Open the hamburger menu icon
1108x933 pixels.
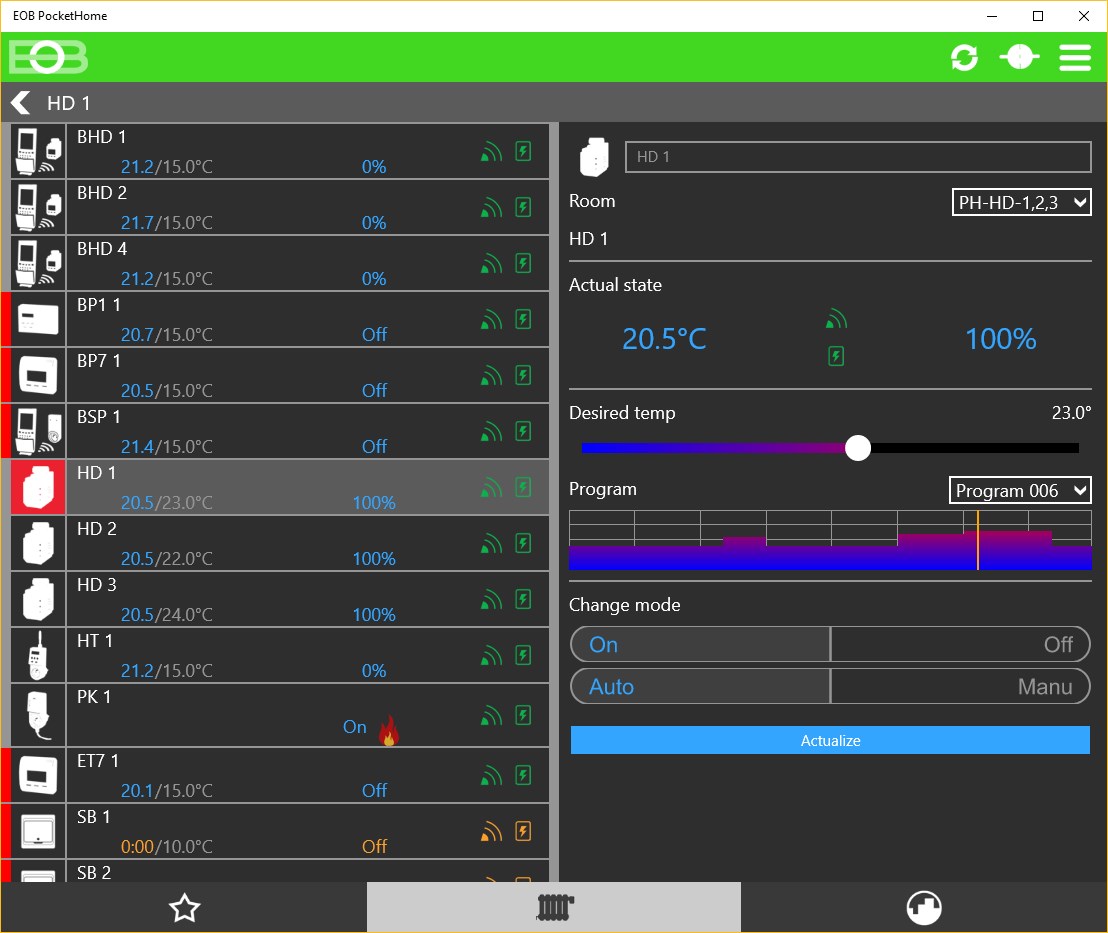tap(1075, 57)
